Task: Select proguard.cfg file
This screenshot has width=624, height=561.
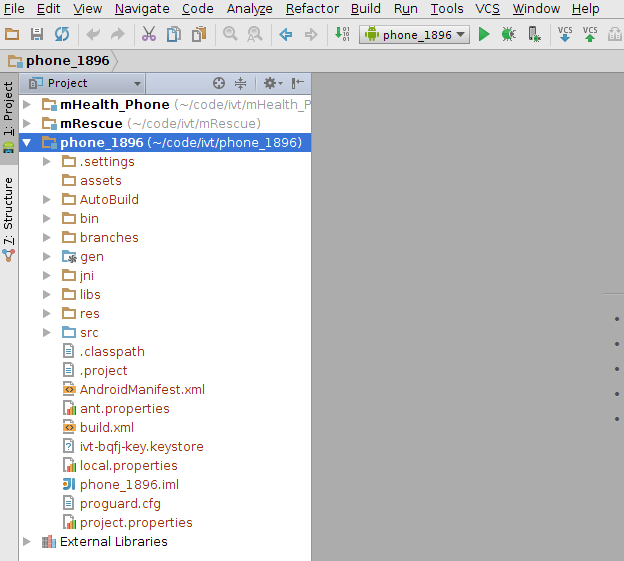Action: point(120,504)
